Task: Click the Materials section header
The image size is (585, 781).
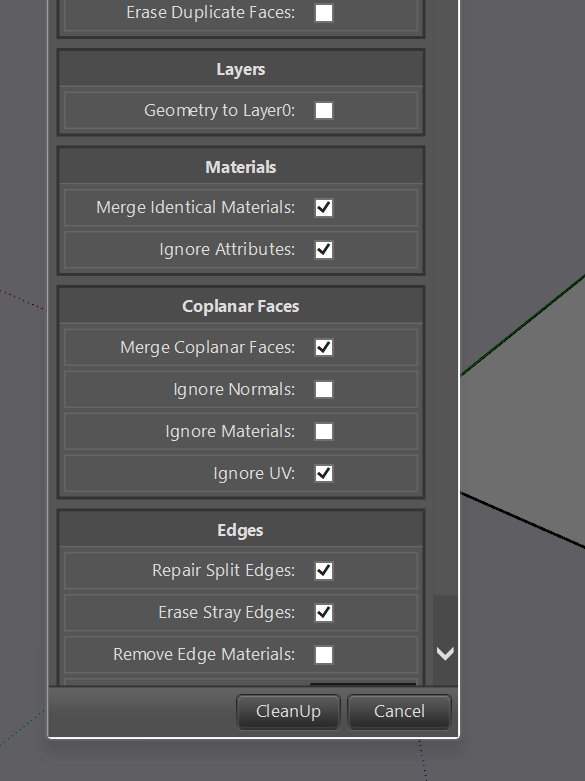Action: [x=241, y=167]
